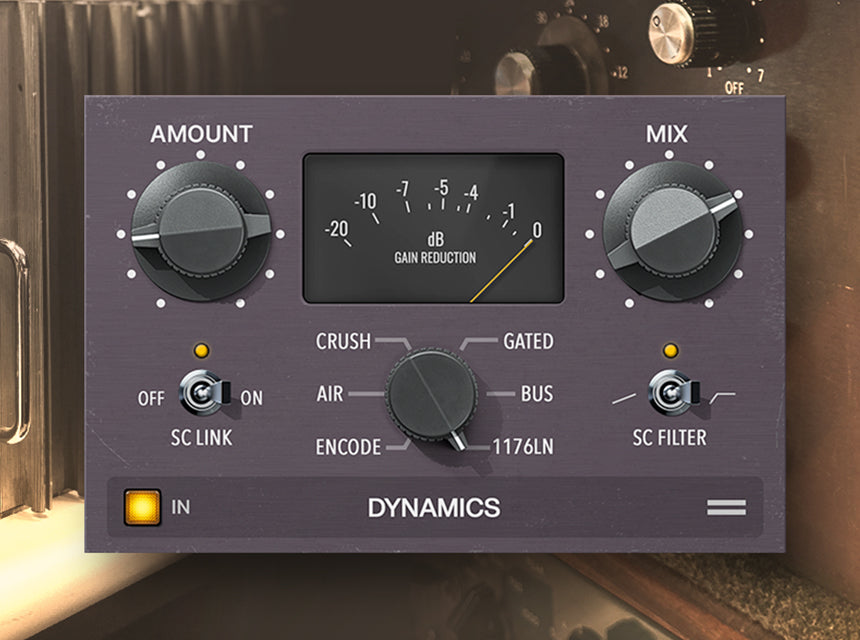
Task: Click the SC filter high-pass curve icon
Action: click(722, 398)
